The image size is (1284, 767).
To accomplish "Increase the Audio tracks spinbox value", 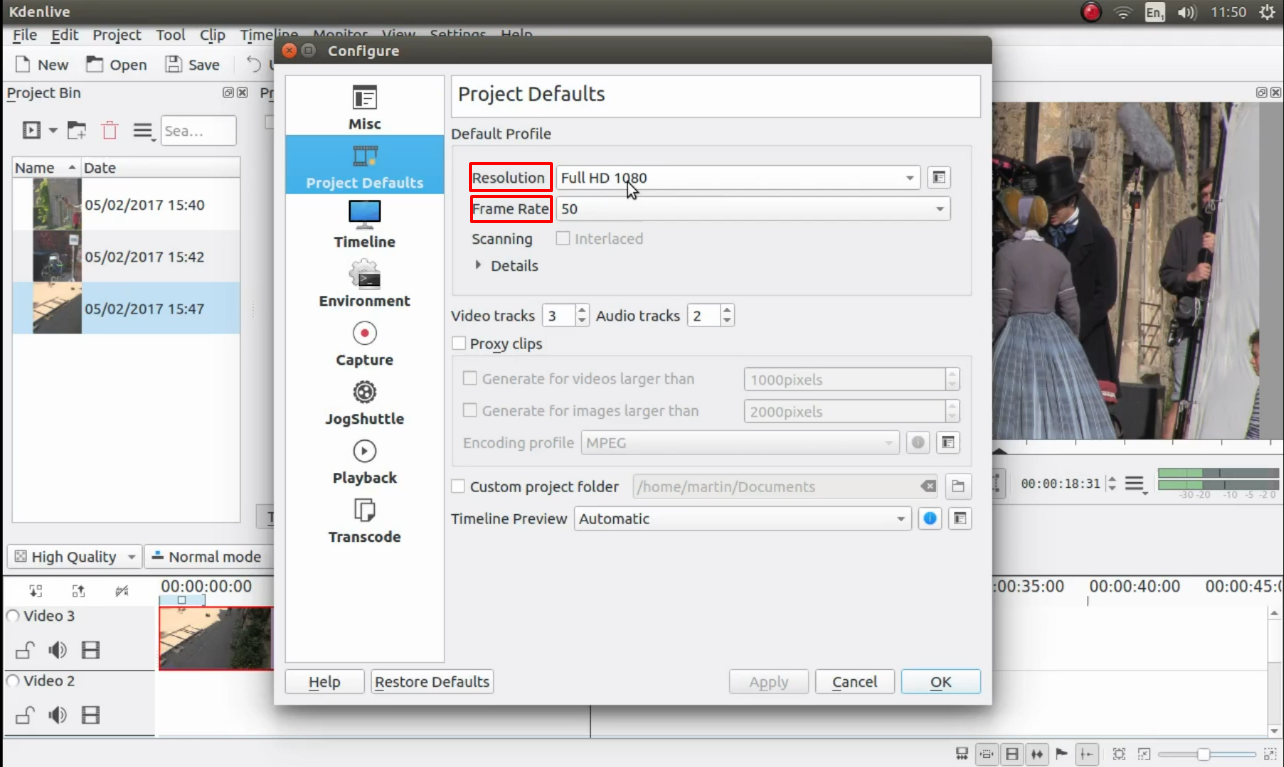I will click(x=727, y=310).
